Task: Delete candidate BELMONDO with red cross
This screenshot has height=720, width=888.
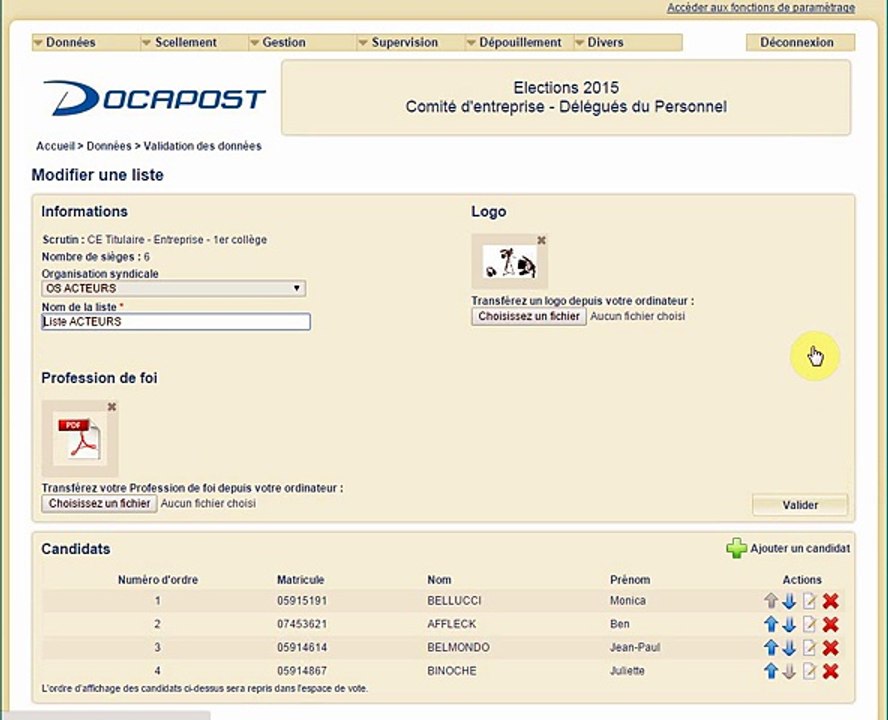Action: (830, 647)
